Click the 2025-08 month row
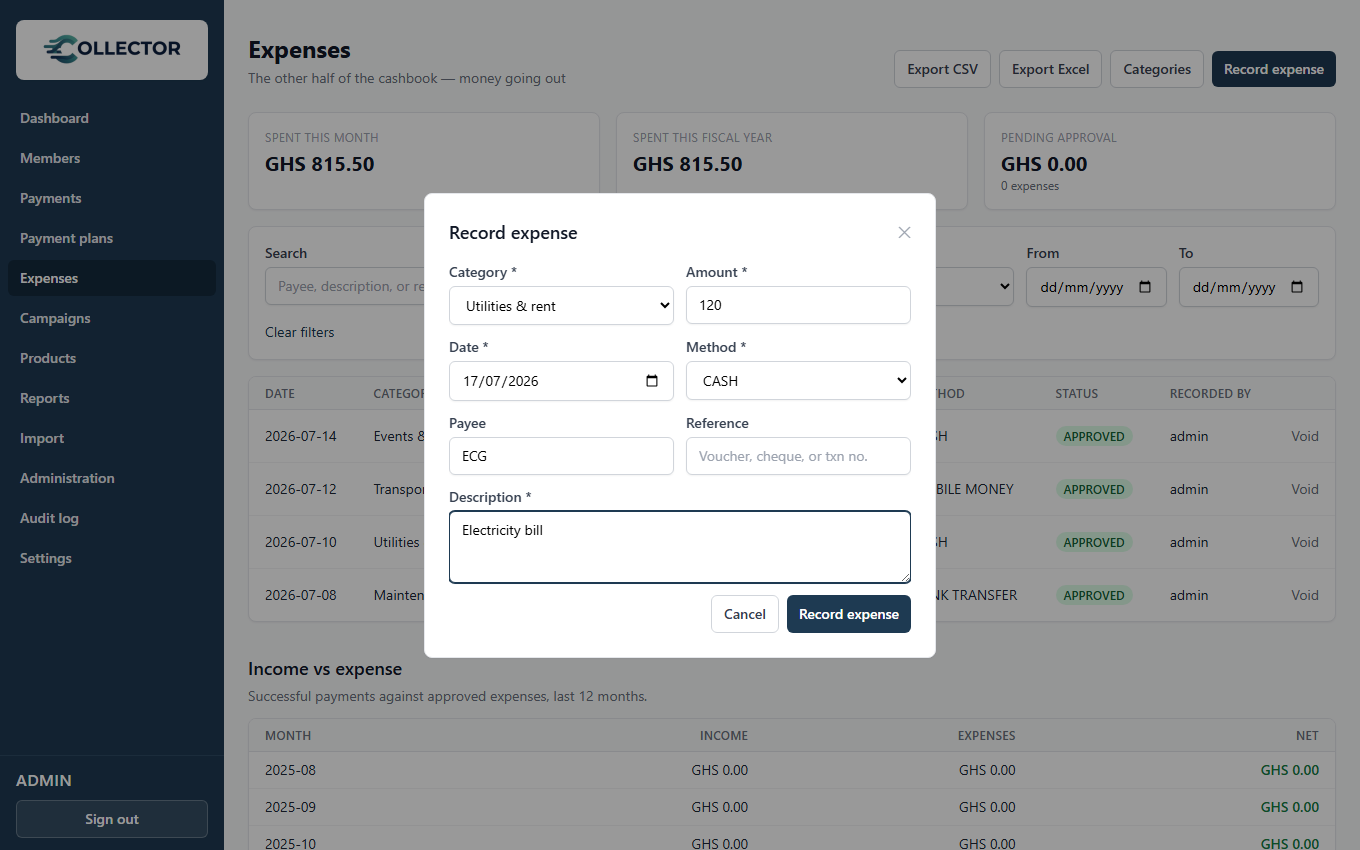 (792, 770)
